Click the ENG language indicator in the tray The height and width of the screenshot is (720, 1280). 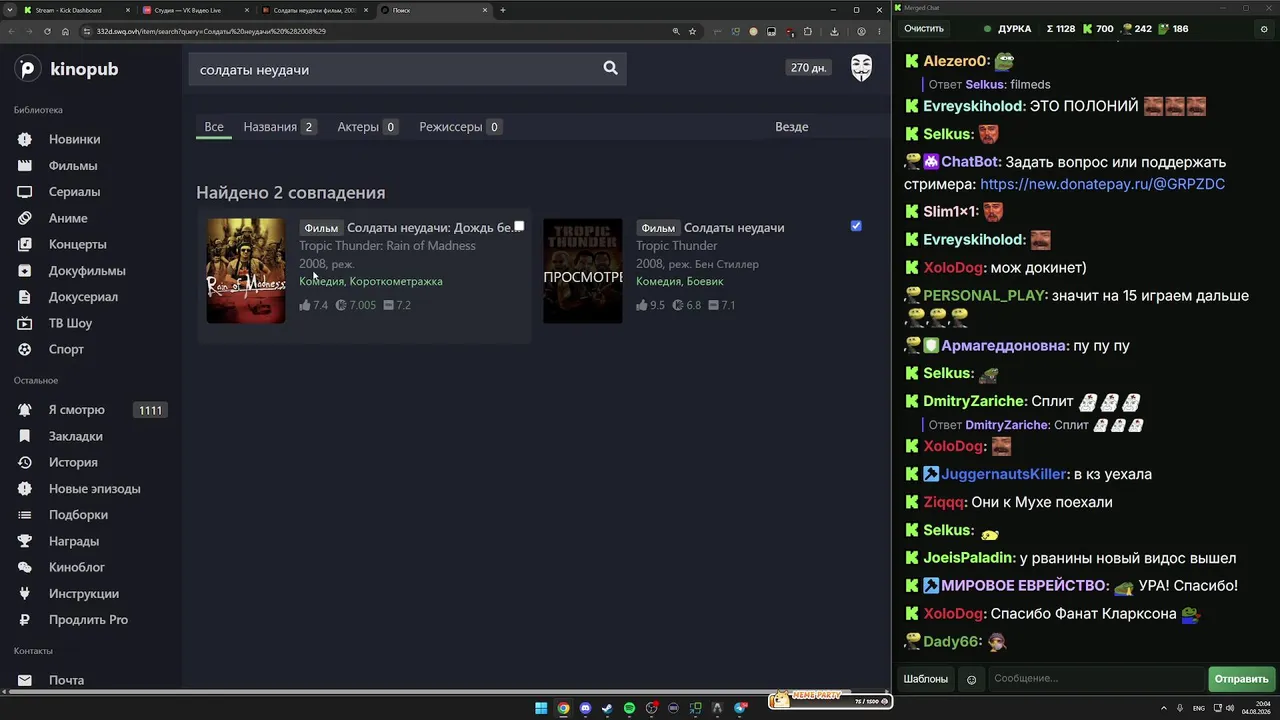click(1199, 708)
